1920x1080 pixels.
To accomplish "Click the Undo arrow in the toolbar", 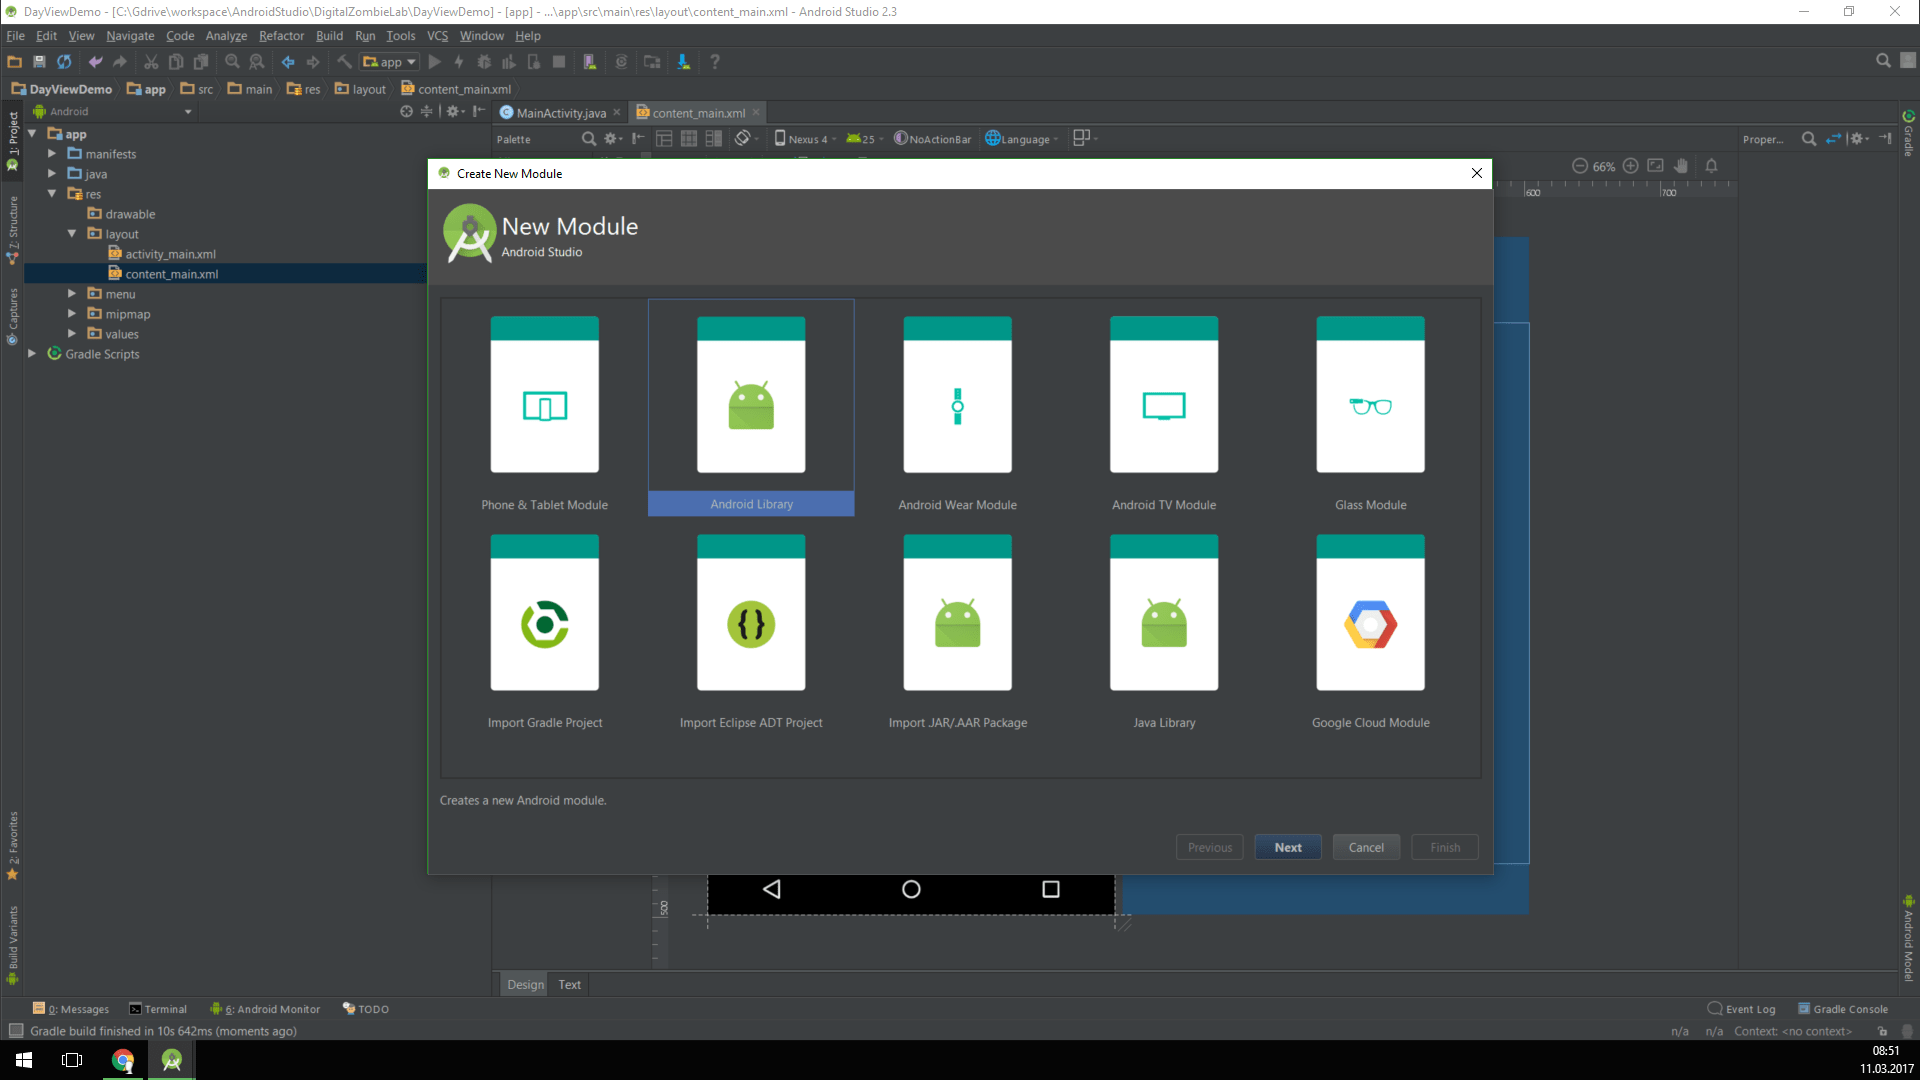I will (x=95, y=62).
